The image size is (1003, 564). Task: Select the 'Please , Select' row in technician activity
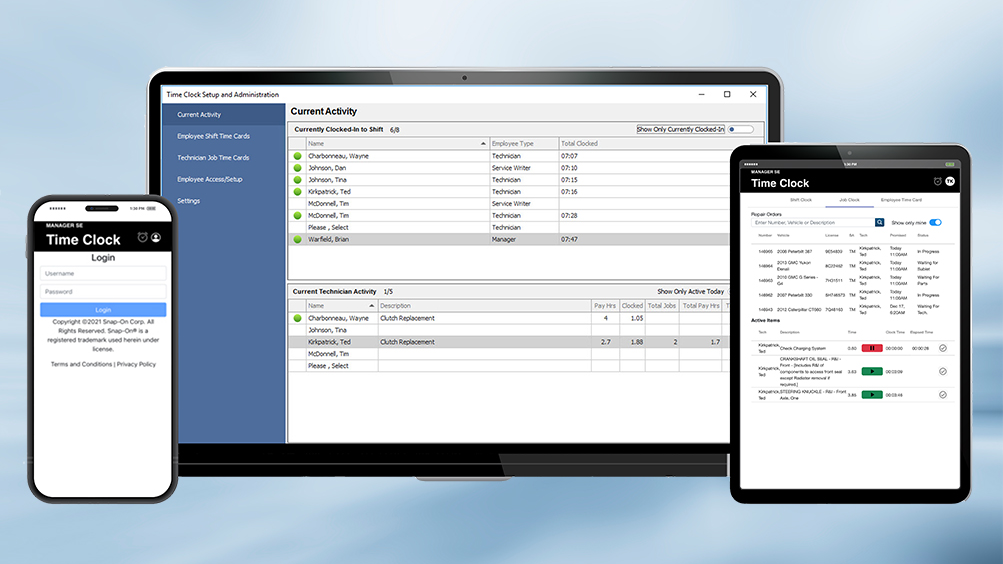coord(328,366)
